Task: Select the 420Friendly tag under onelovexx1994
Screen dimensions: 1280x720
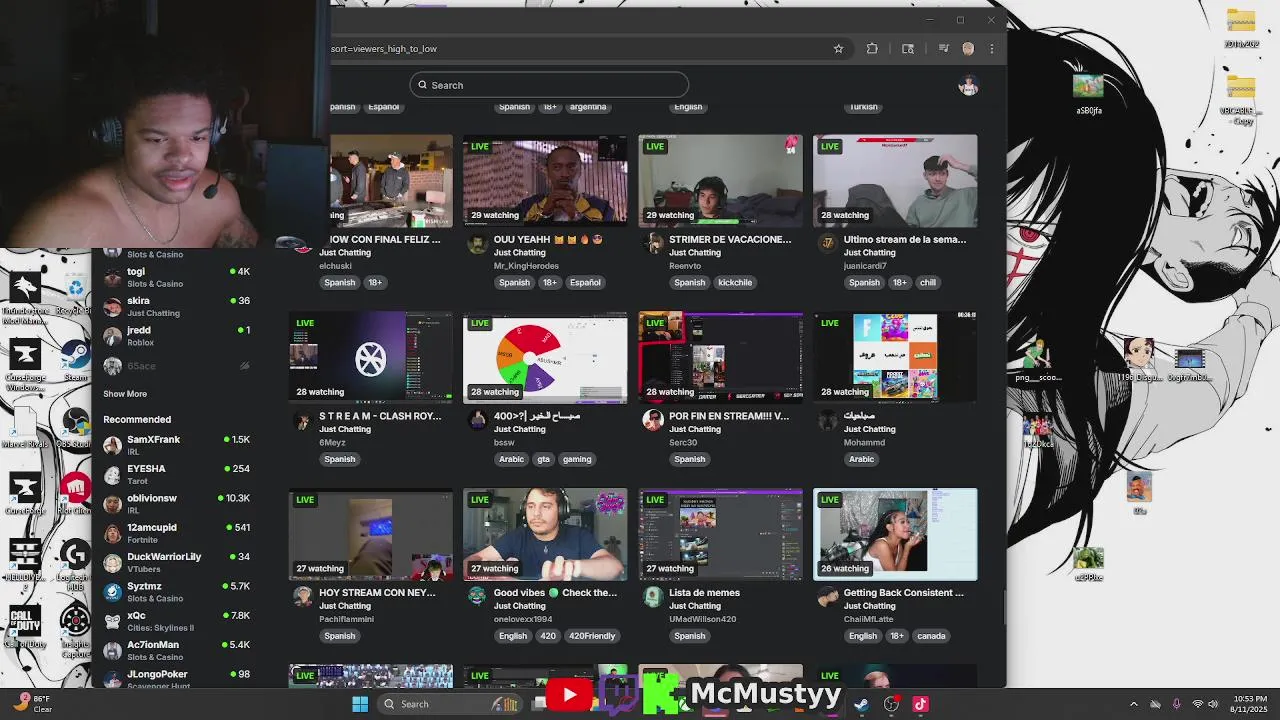Action: (591, 636)
